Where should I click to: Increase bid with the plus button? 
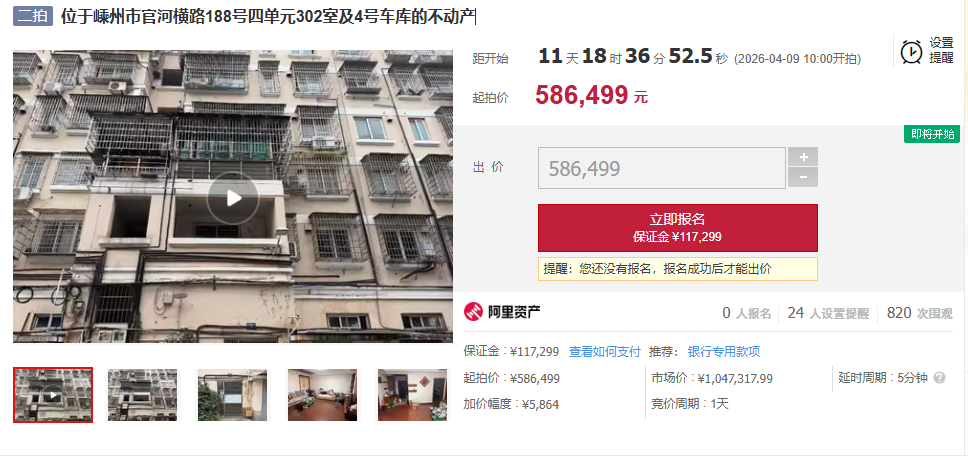(x=803, y=157)
